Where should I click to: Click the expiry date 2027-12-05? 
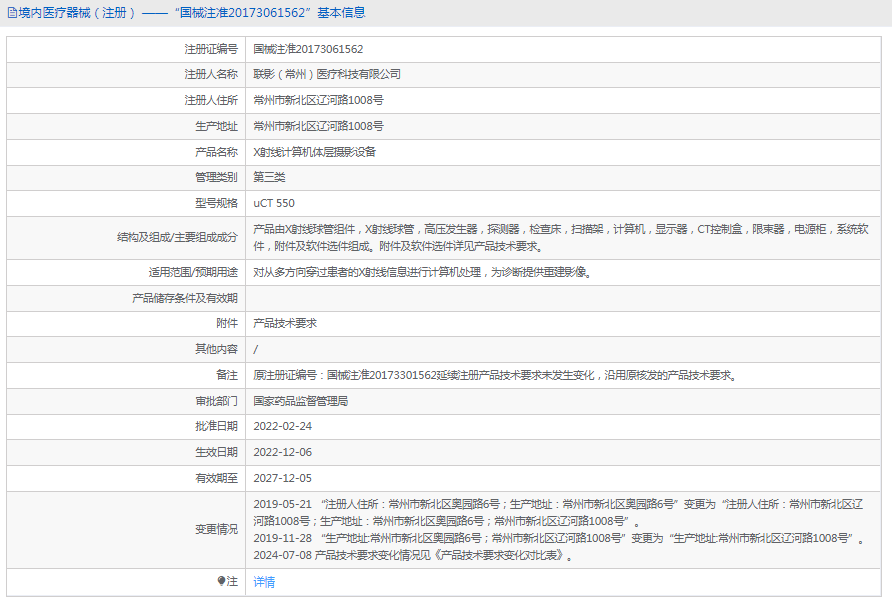coord(283,478)
